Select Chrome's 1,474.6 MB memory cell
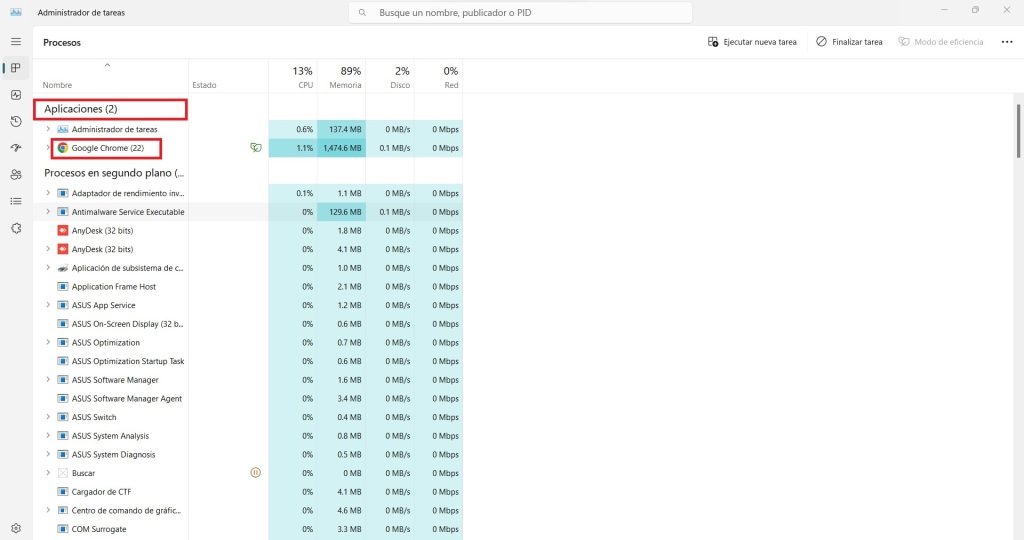Image resolution: width=1024 pixels, height=540 pixels. [x=342, y=148]
